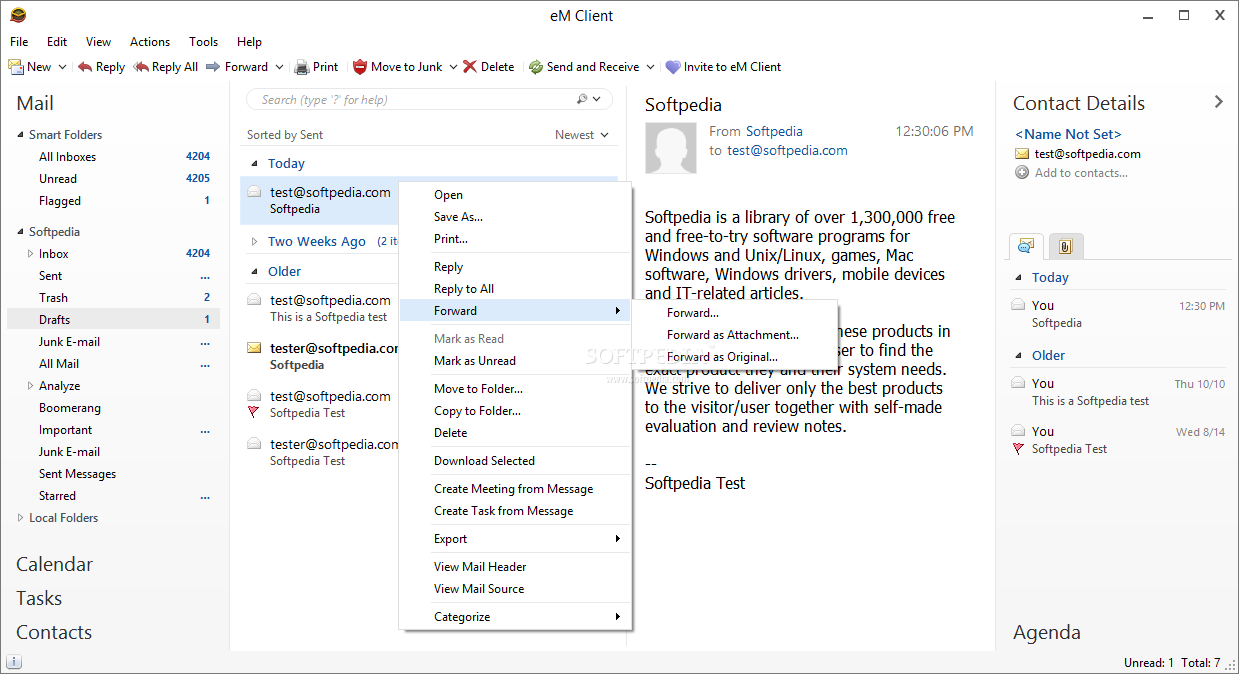Open the attachments history tab icon
This screenshot has width=1239, height=674.
pyautogui.click(x=1066, y=245)
